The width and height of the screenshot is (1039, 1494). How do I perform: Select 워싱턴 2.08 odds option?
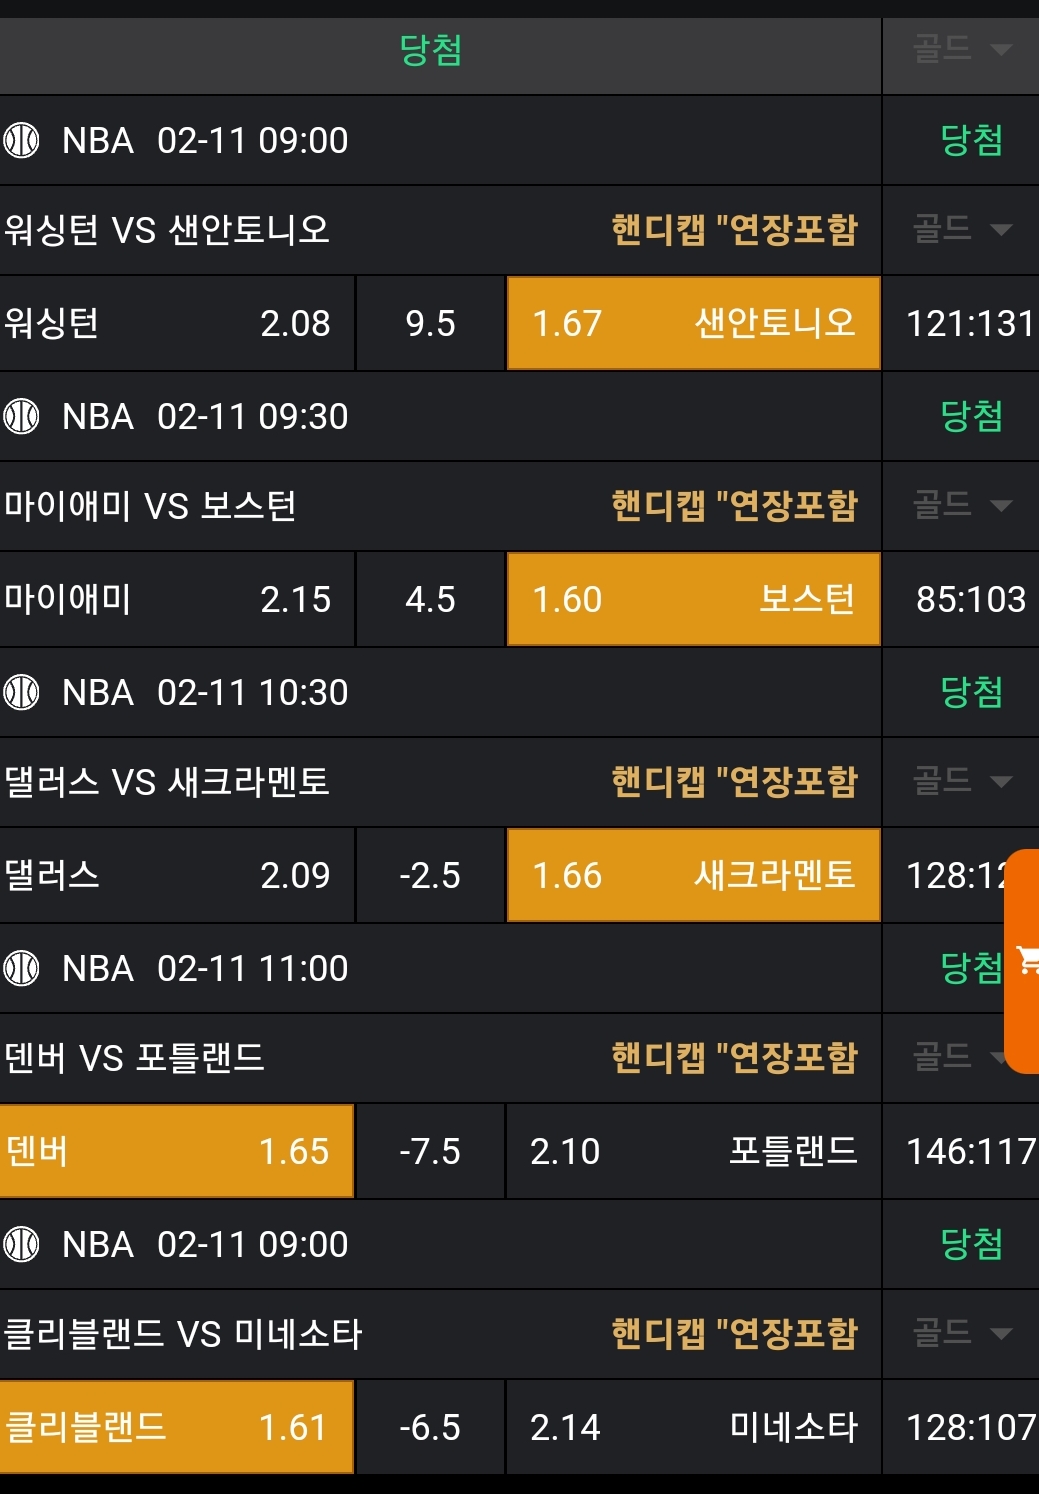click(x=177, y=324)
